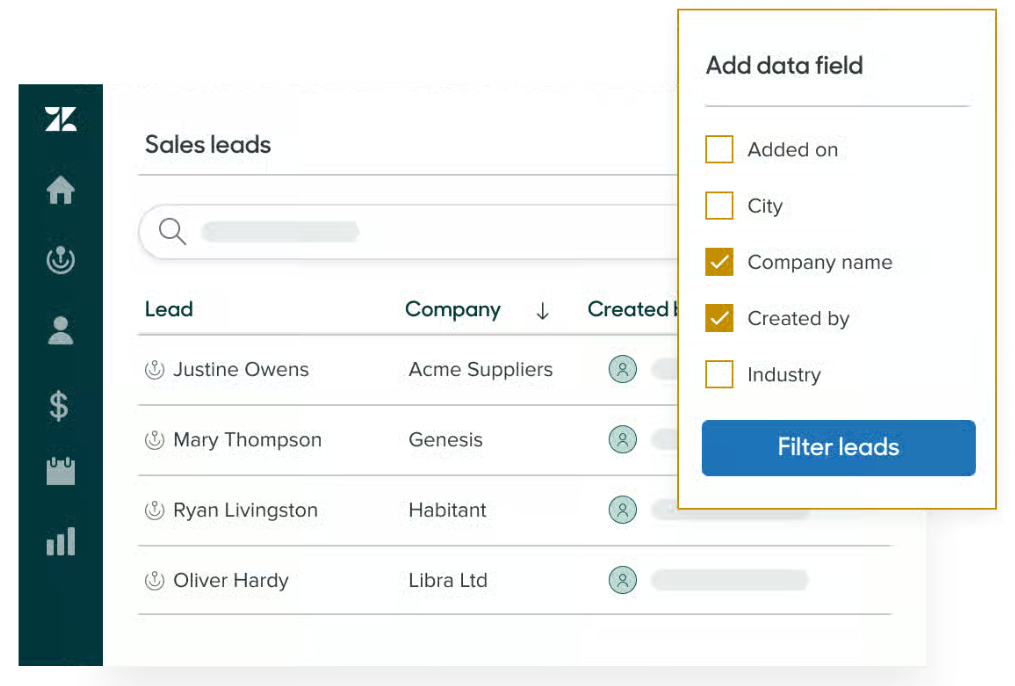1015x686 pixels.
Task: Uncheck the Company name checkbox
Action: point(719,262)
